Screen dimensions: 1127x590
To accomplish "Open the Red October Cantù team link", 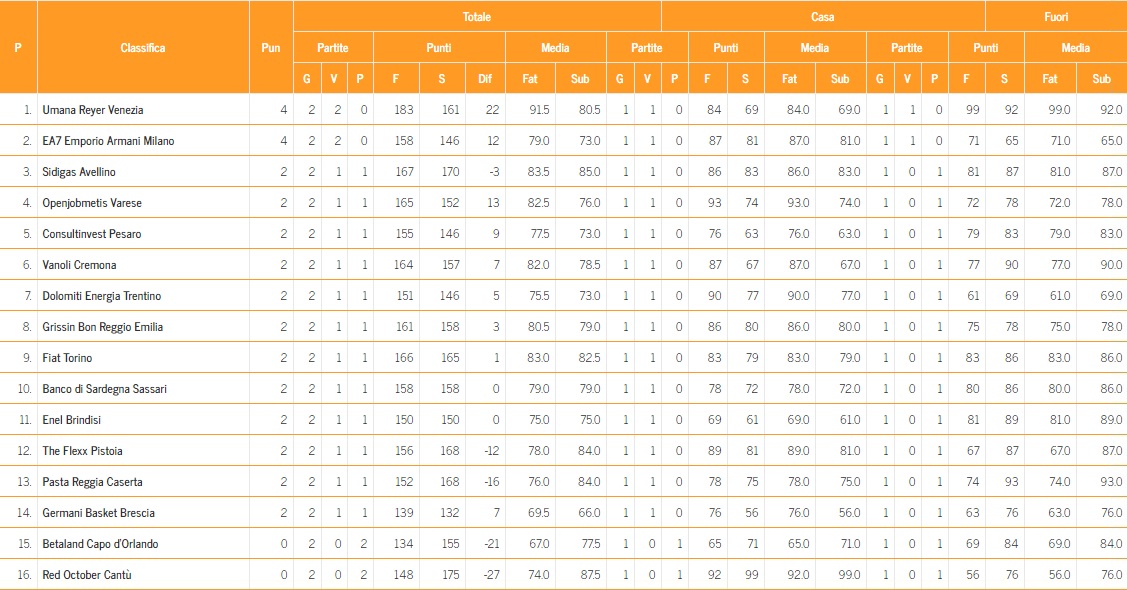I will click(87, 575).
